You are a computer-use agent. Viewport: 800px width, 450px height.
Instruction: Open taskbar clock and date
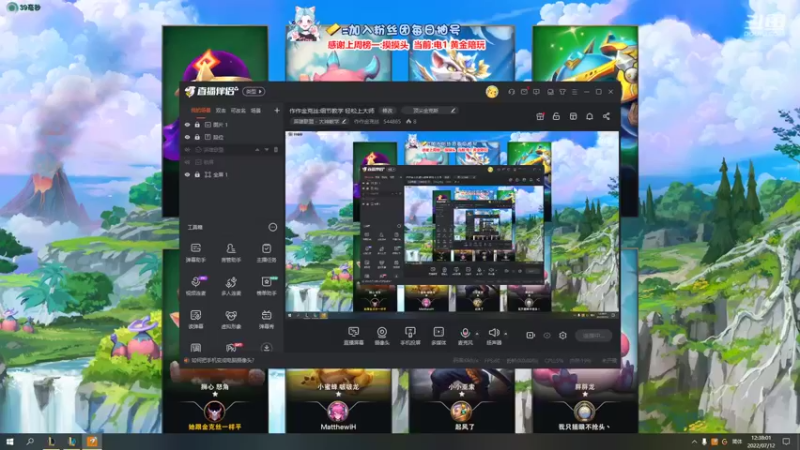coord(761,441)
